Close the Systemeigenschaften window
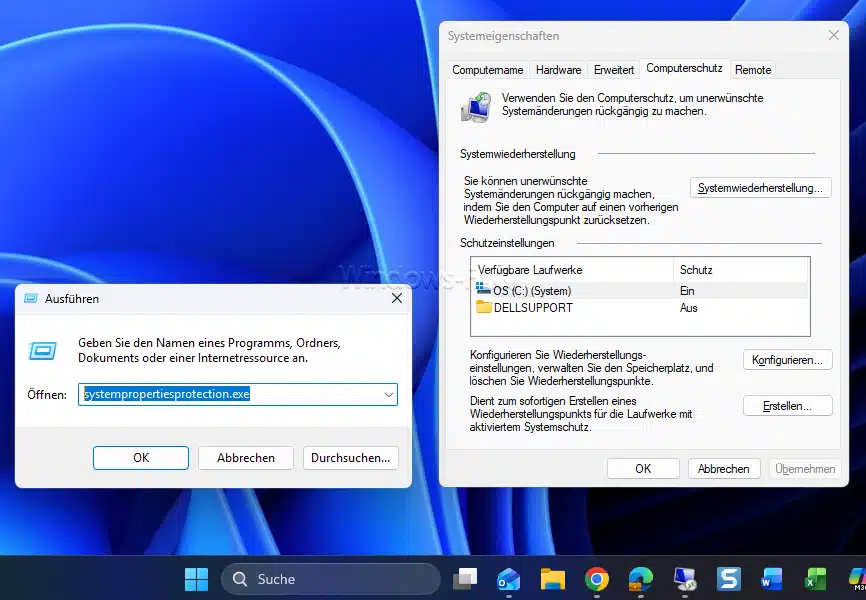866x600 pixels. click(x=833, y=35)
